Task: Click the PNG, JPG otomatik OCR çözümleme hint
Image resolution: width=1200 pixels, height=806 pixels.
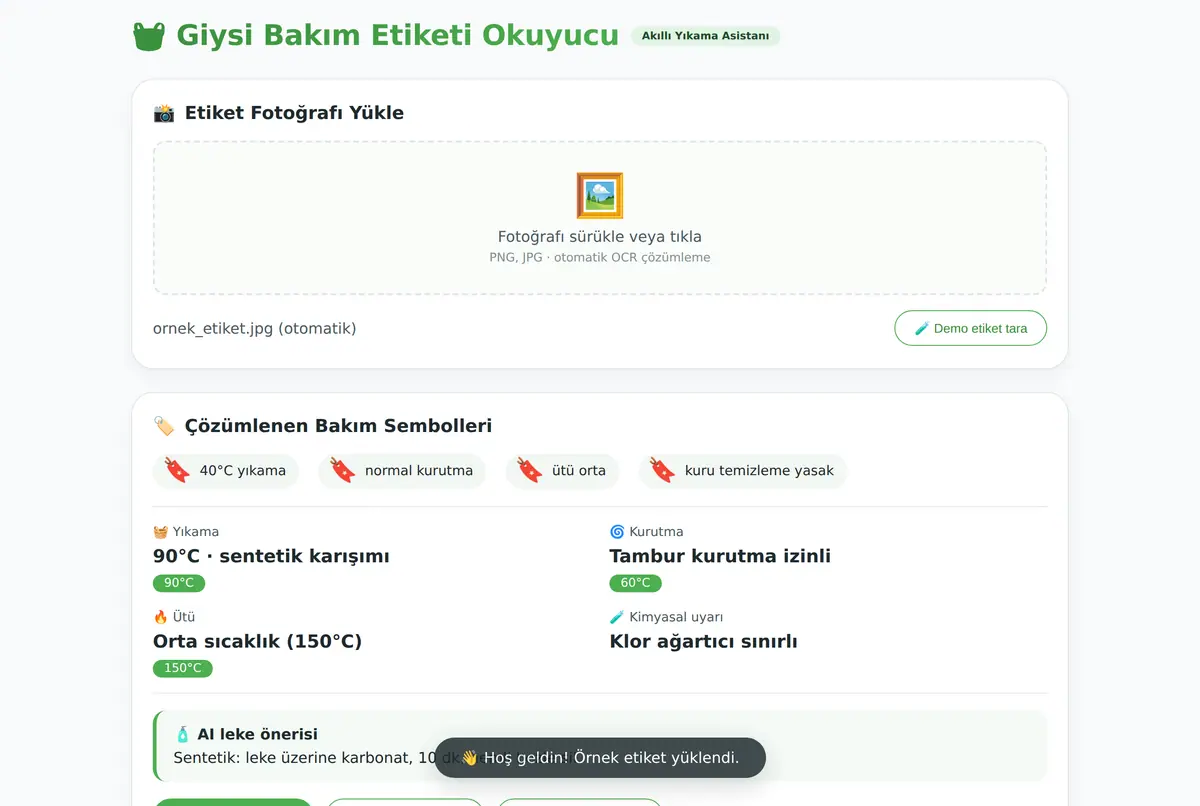Action: 600,257
